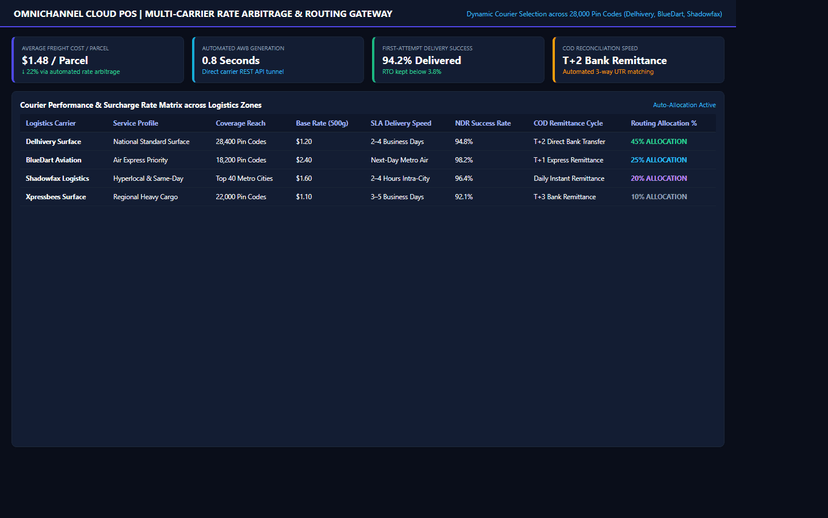The width and height of the screenshot is (828, 518).
Task: Select the SLA Delivery Speed column header
Action: (x=401, y=123)
